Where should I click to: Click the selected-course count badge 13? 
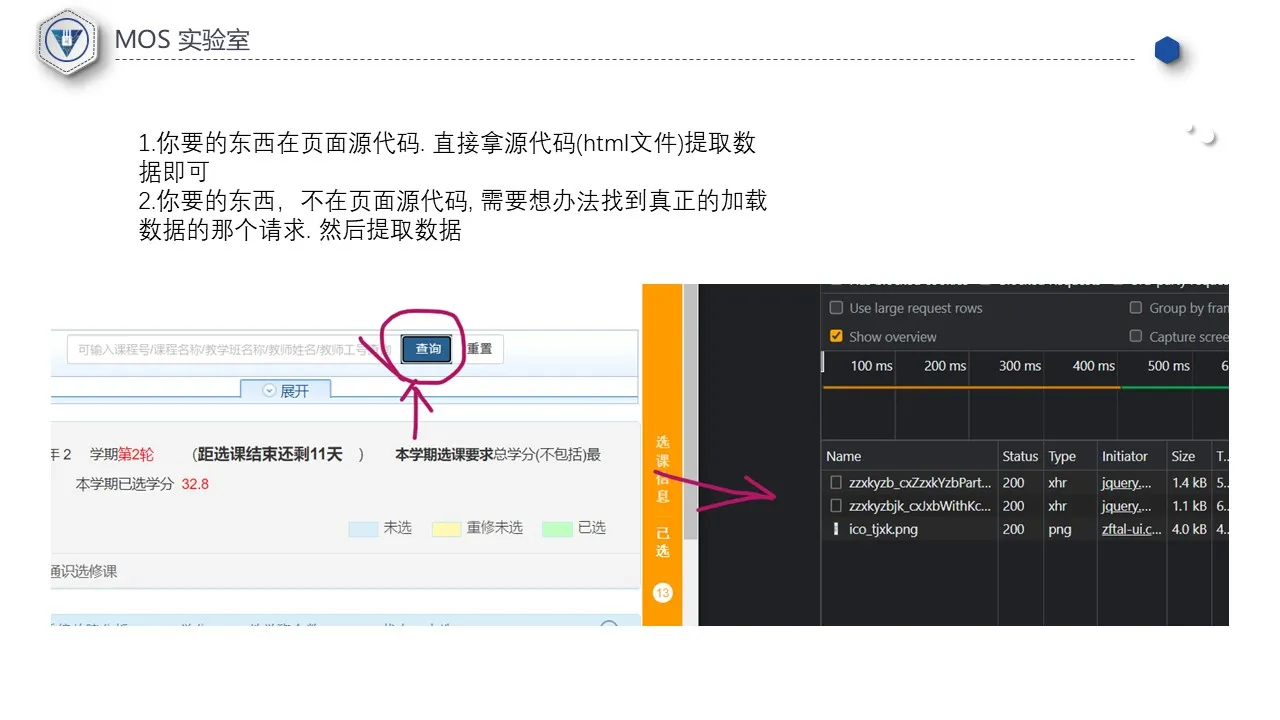(662, 593)
